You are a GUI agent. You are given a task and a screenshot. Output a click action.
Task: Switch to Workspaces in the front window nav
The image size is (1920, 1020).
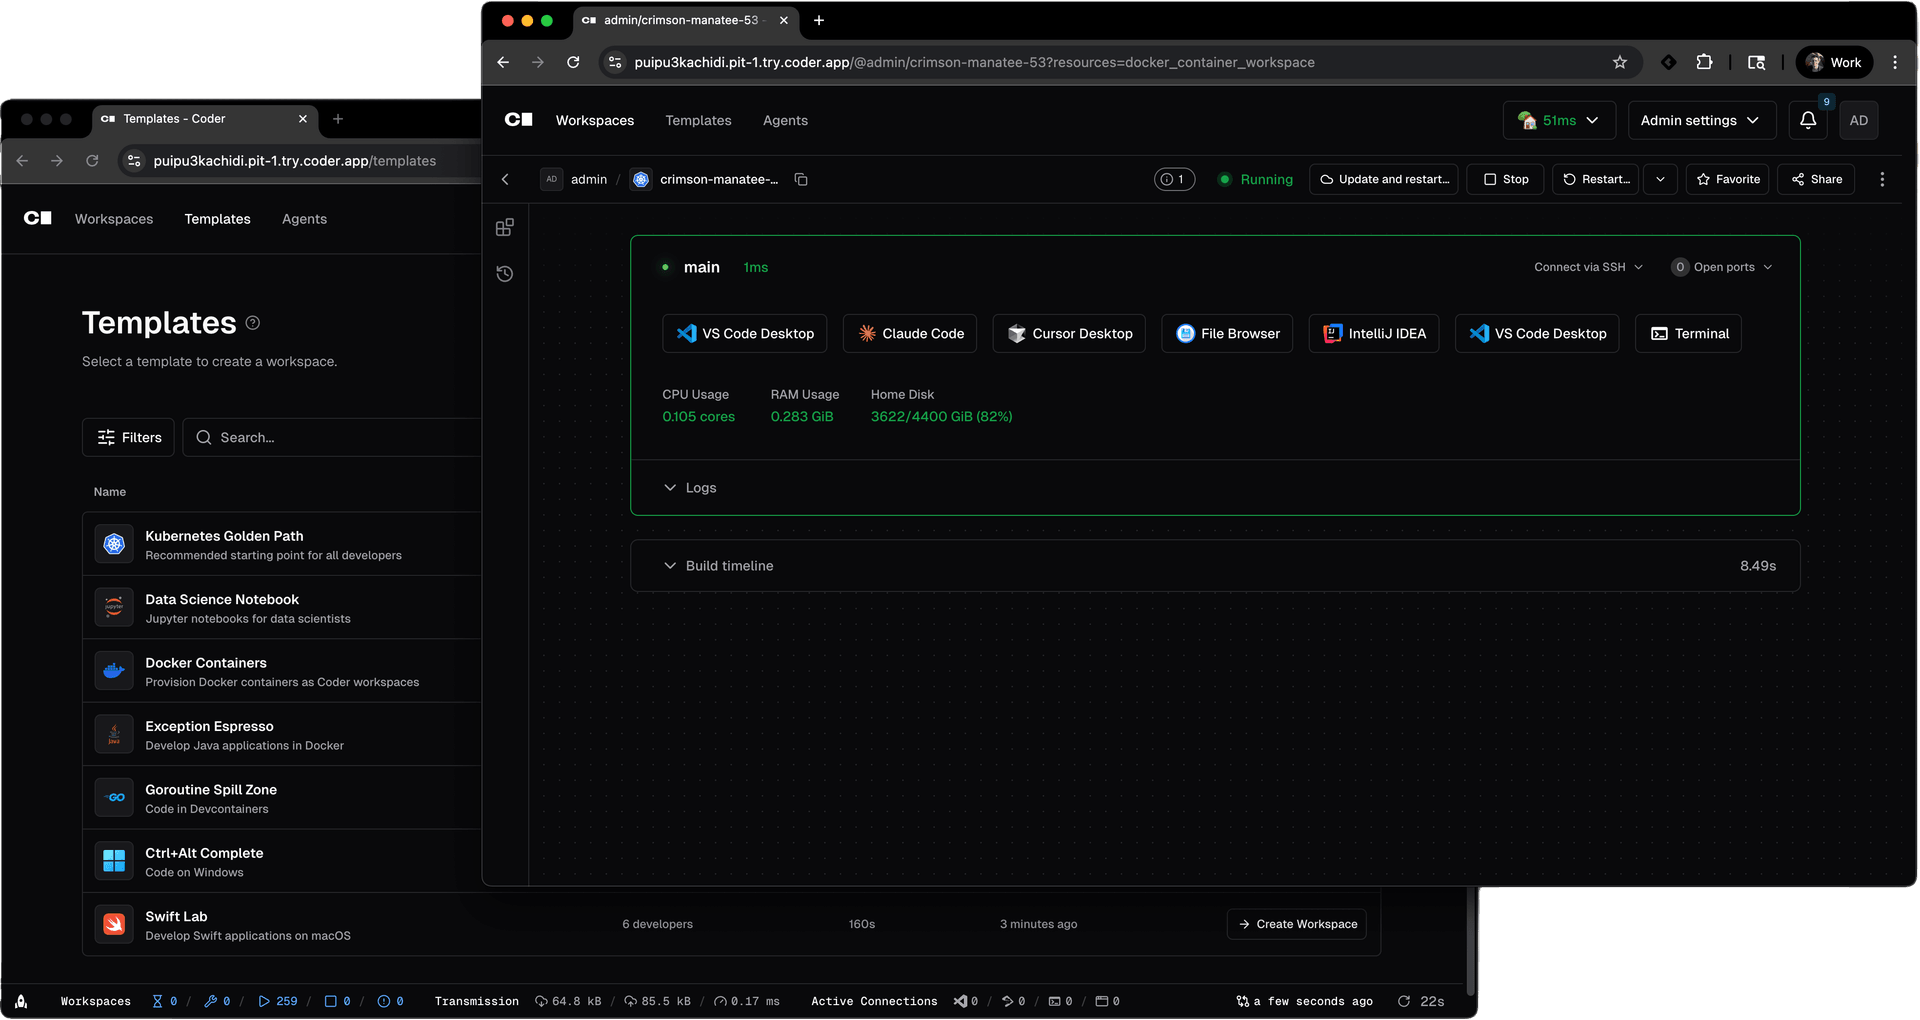pyautogui.click(x=595, y=120)
